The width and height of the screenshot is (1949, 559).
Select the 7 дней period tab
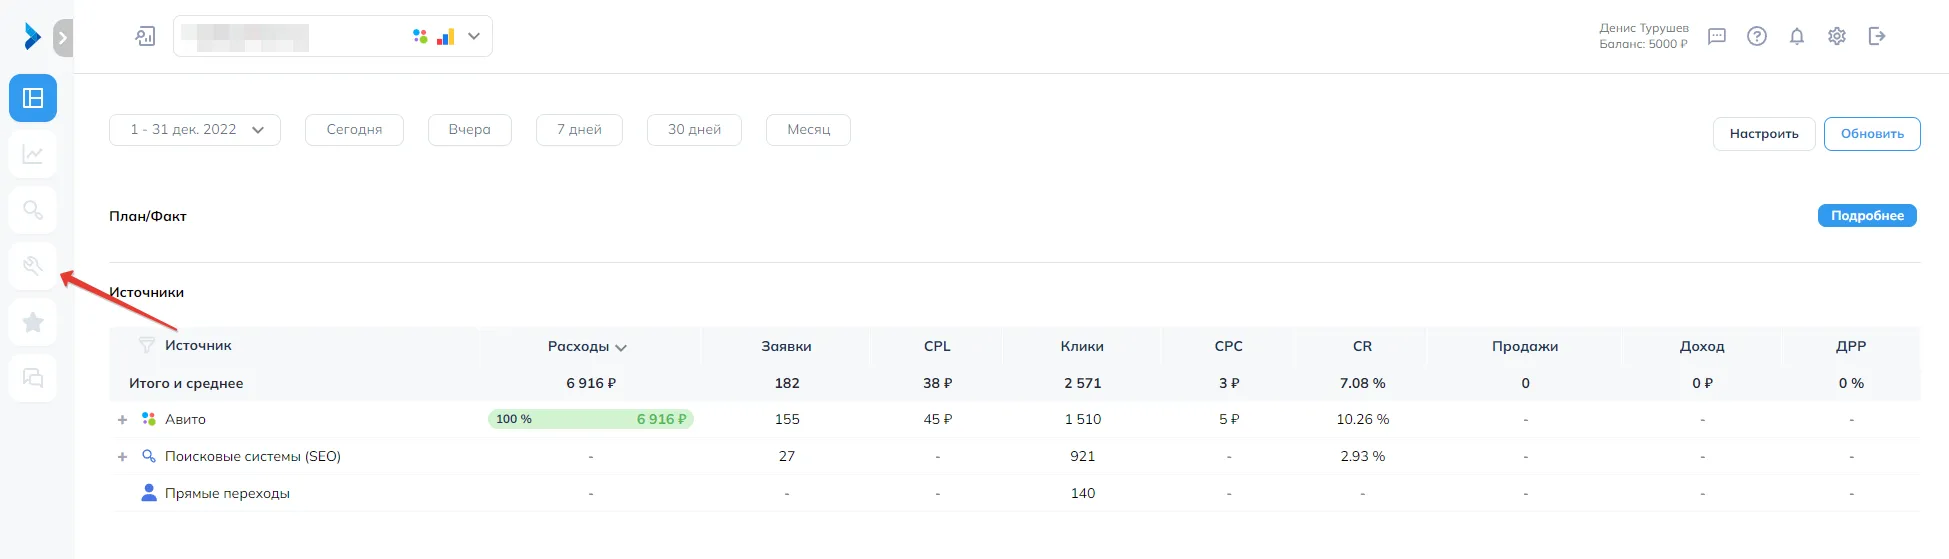click(x=579, y=130)
